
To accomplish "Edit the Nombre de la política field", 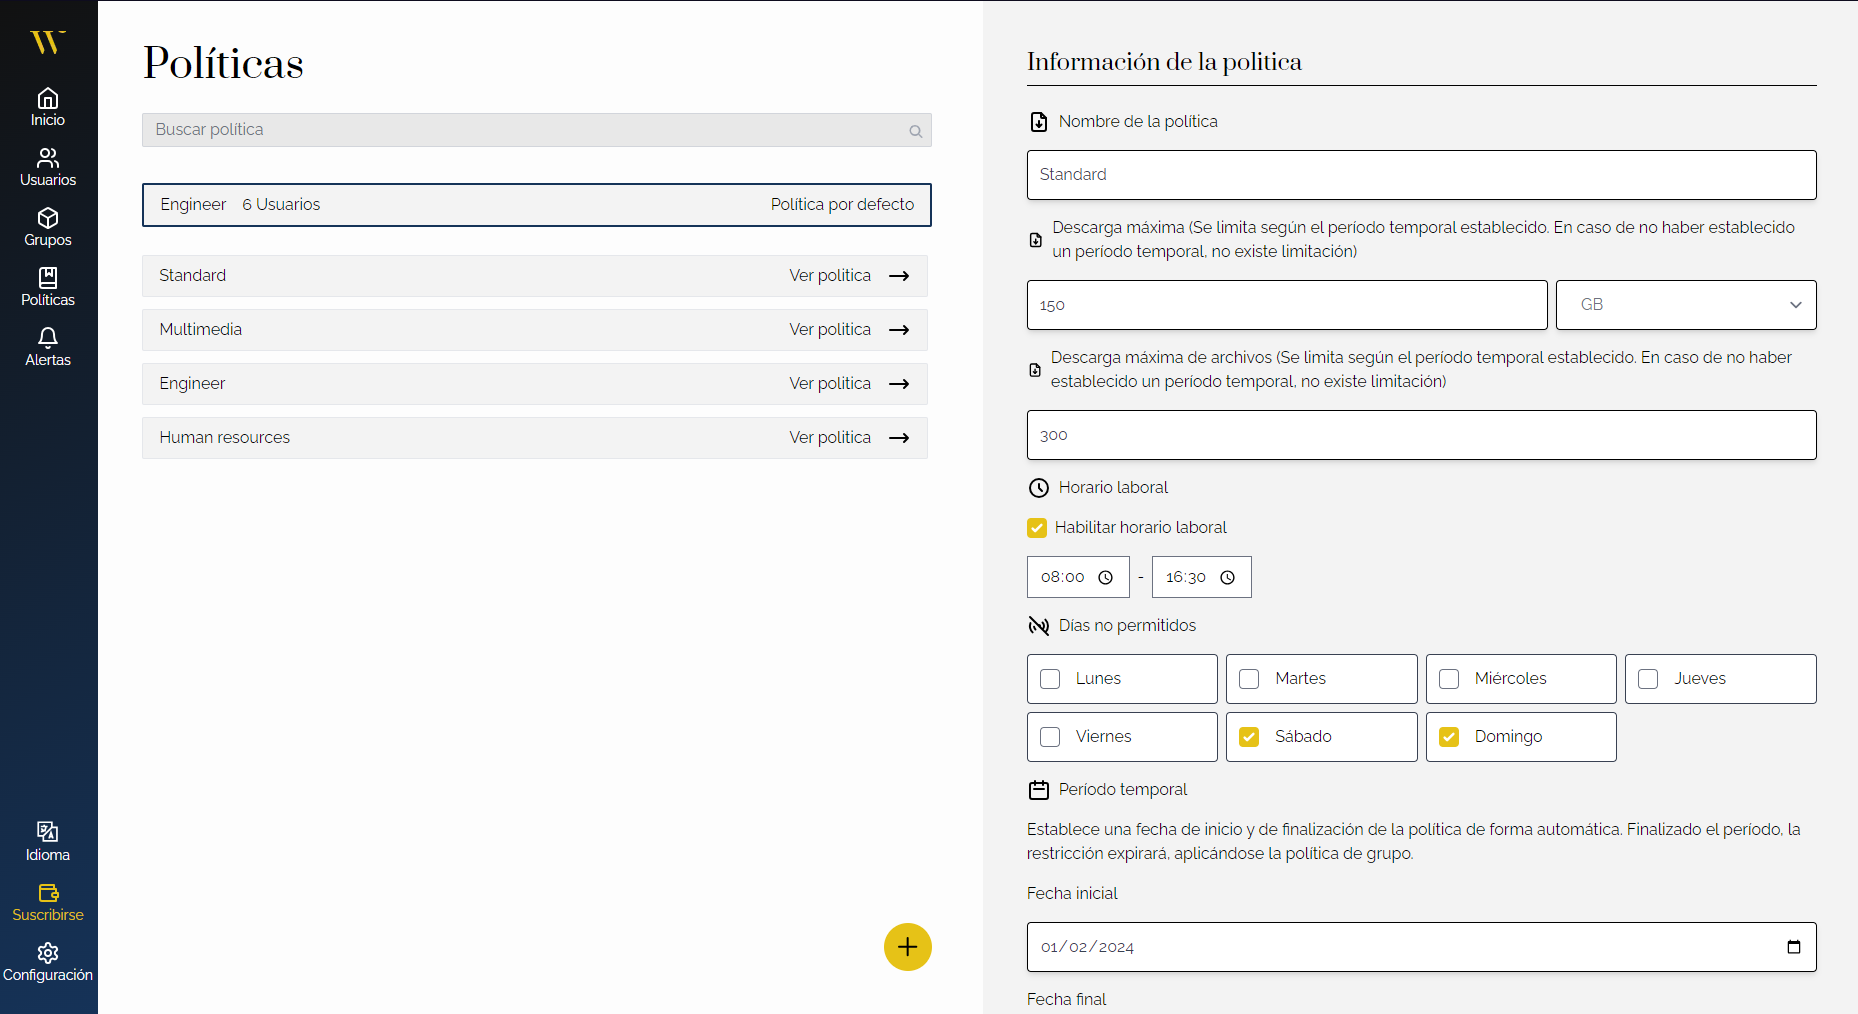I will (1421, 175).
